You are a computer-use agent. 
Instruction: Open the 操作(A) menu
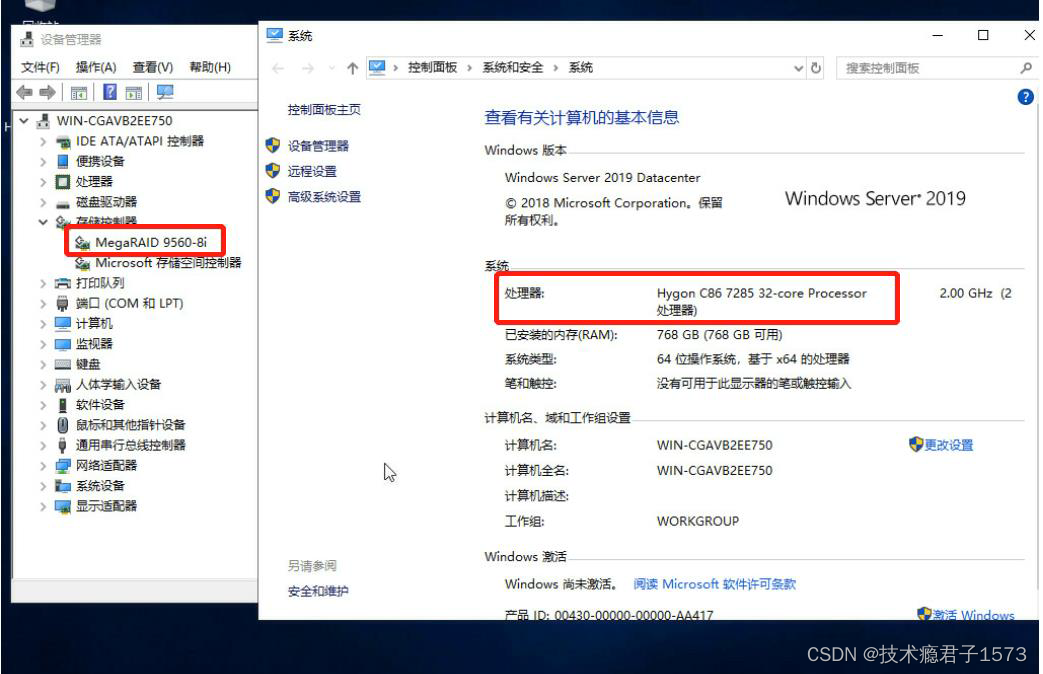[x=96, y=67]
